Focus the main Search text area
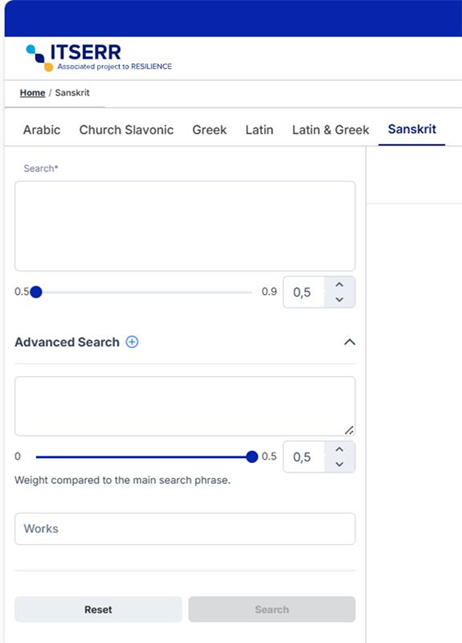462x643 pixels. pyautogui.click(x=185, y=226)
